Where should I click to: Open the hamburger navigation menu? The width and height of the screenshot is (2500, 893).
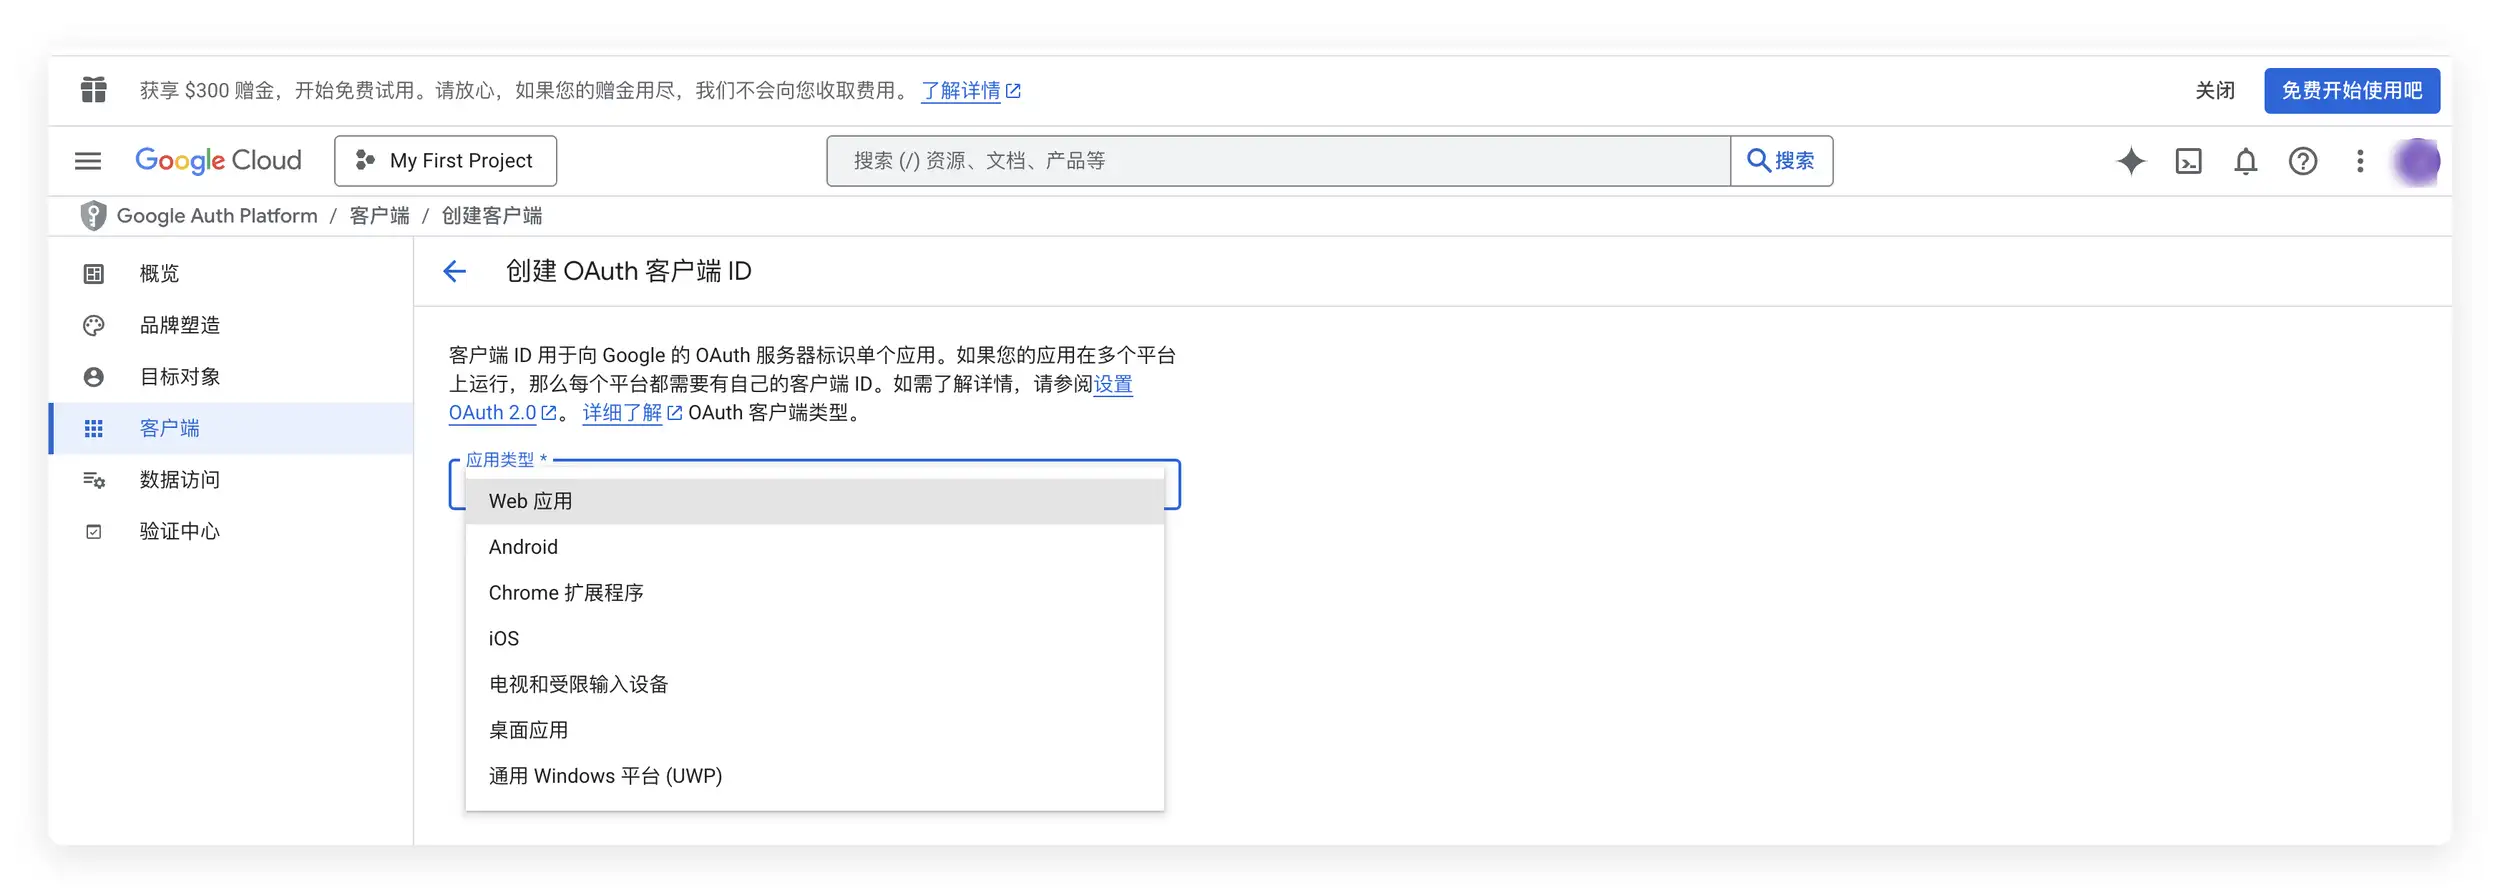tap(88, 161)
